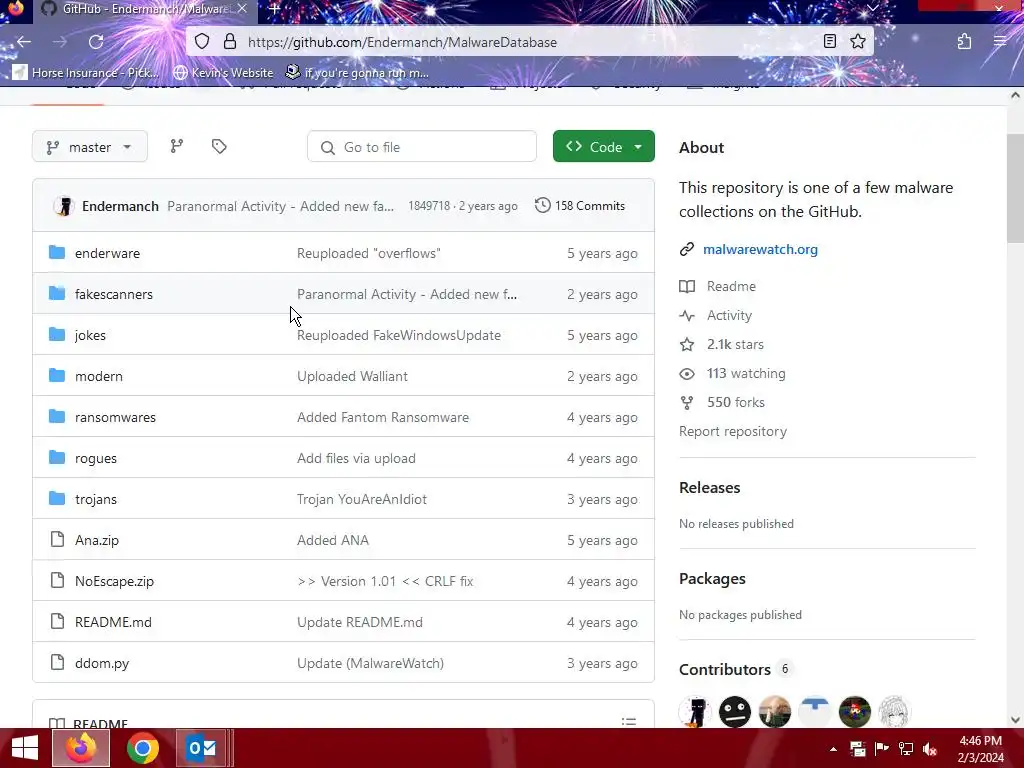Open the master branch dropdown
The image size is (1024, 768).
90,147
